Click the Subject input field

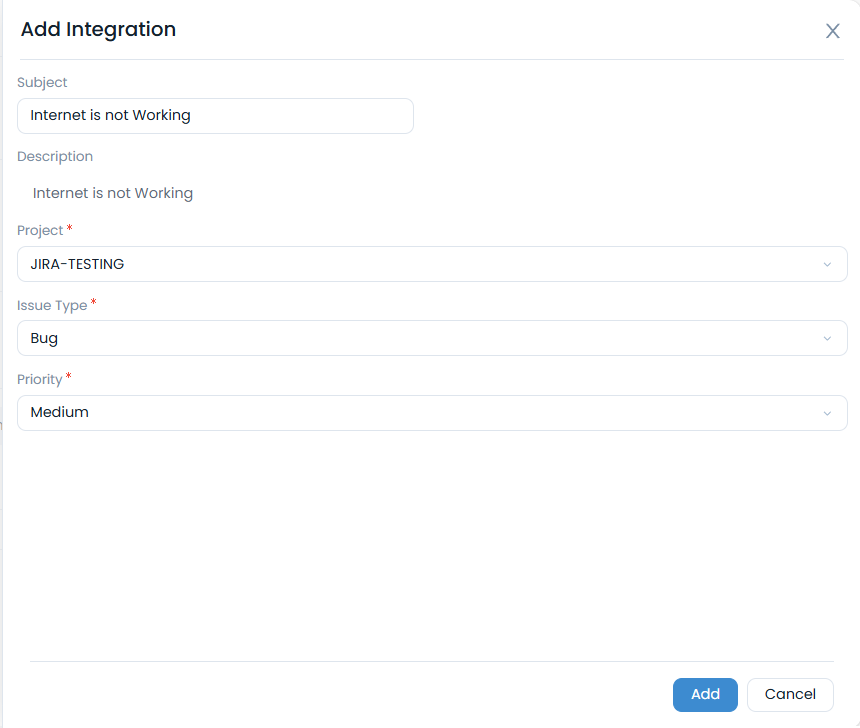[x=215, y=116]
